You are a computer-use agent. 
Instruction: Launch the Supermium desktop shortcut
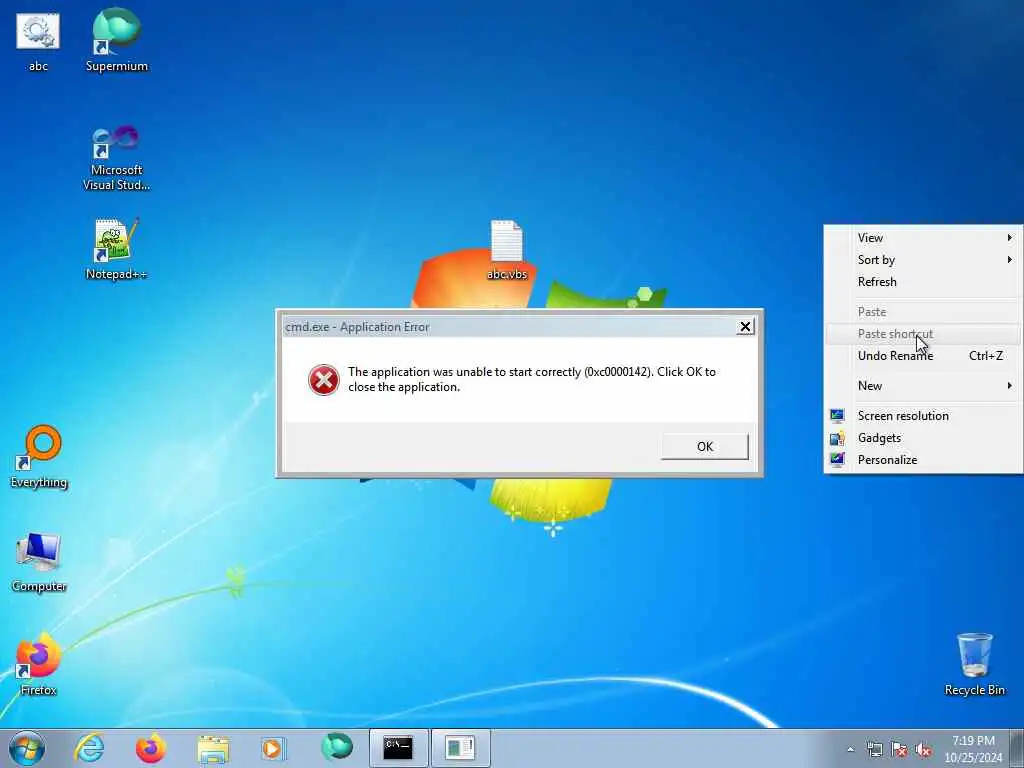click(116, 40)
